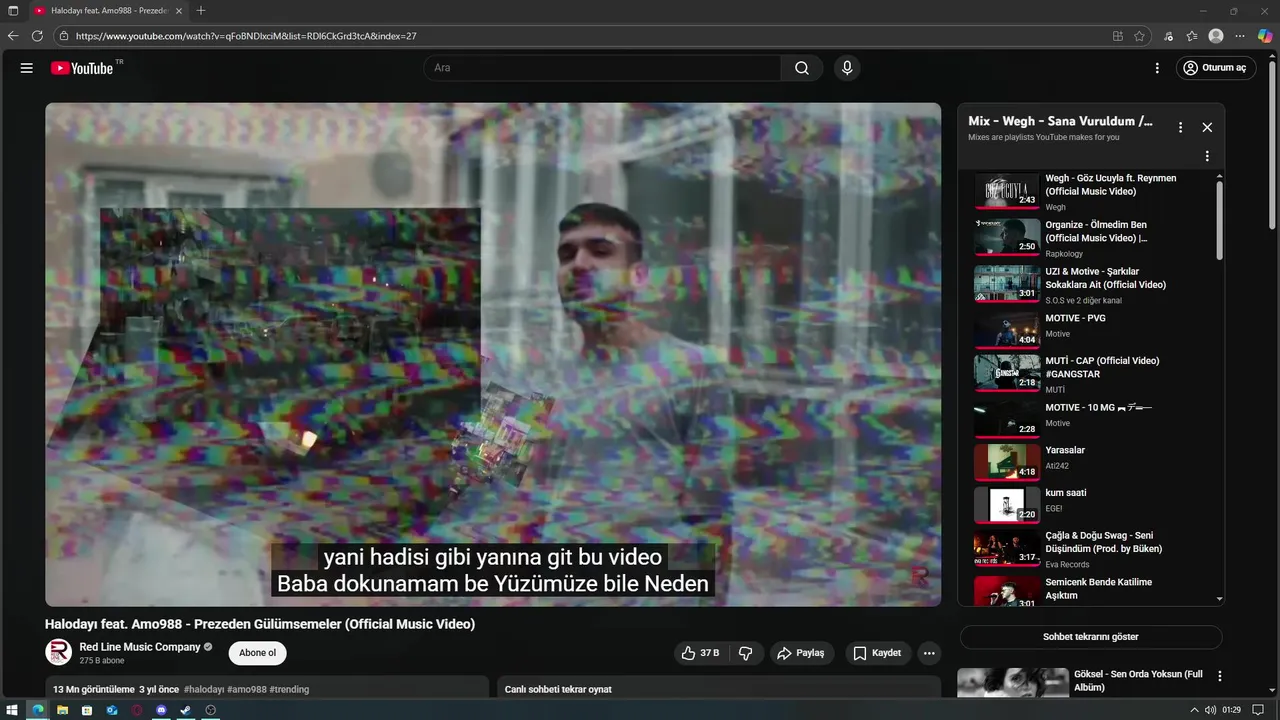
Task: Open Discord from the taskbar
Action: tap(161, 710)
